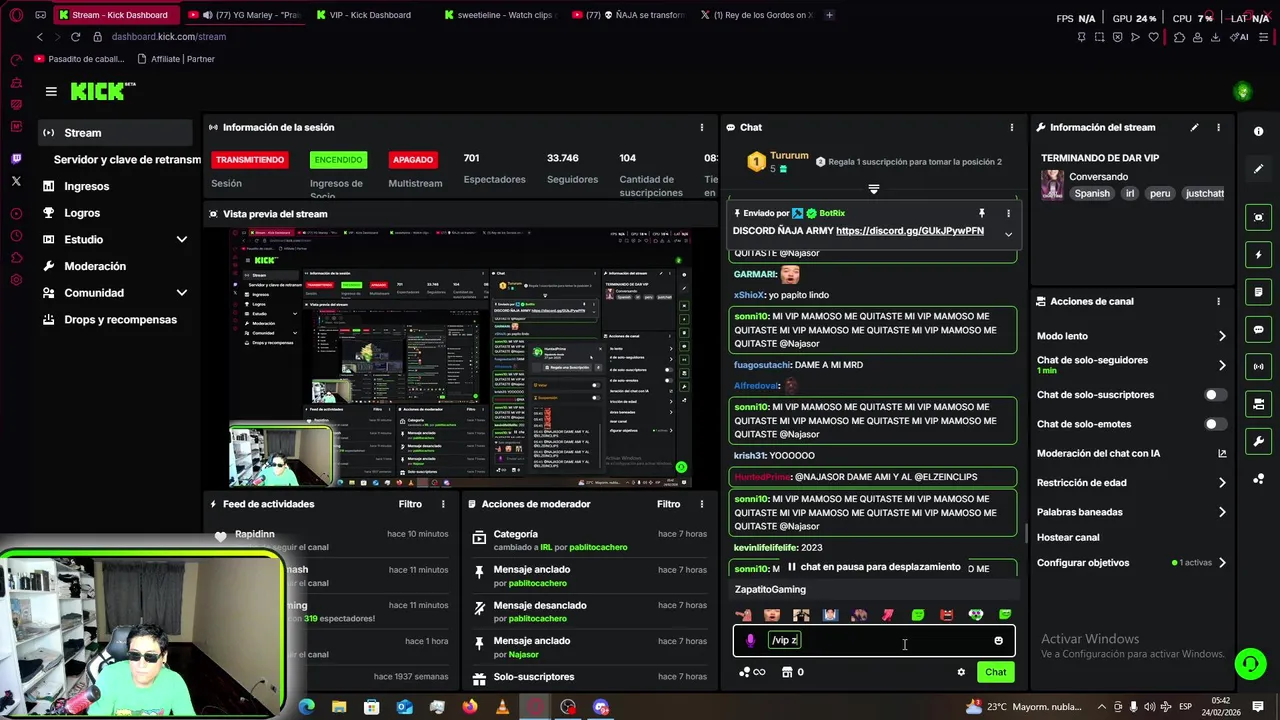This screenshot has height=720, width=1280.
Task: Open Moderación del chat con IA external link
Action: tap(1222, 454)
